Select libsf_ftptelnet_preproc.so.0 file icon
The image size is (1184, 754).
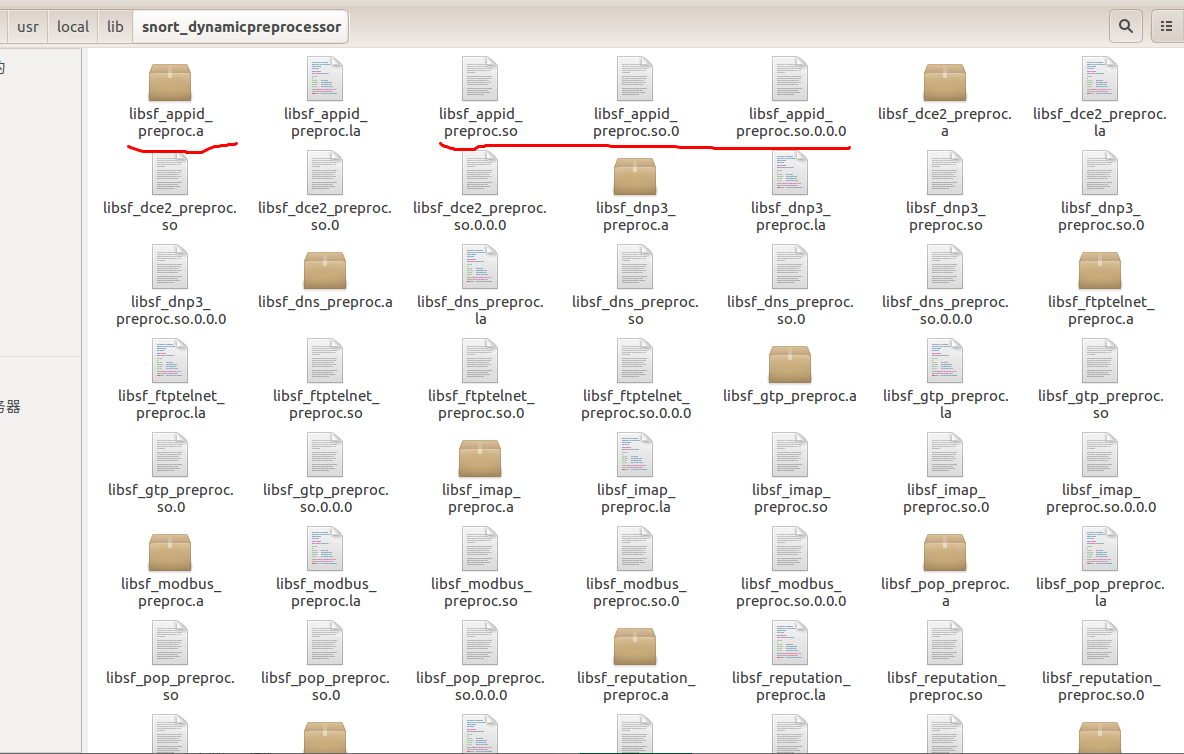pos(480,361)
